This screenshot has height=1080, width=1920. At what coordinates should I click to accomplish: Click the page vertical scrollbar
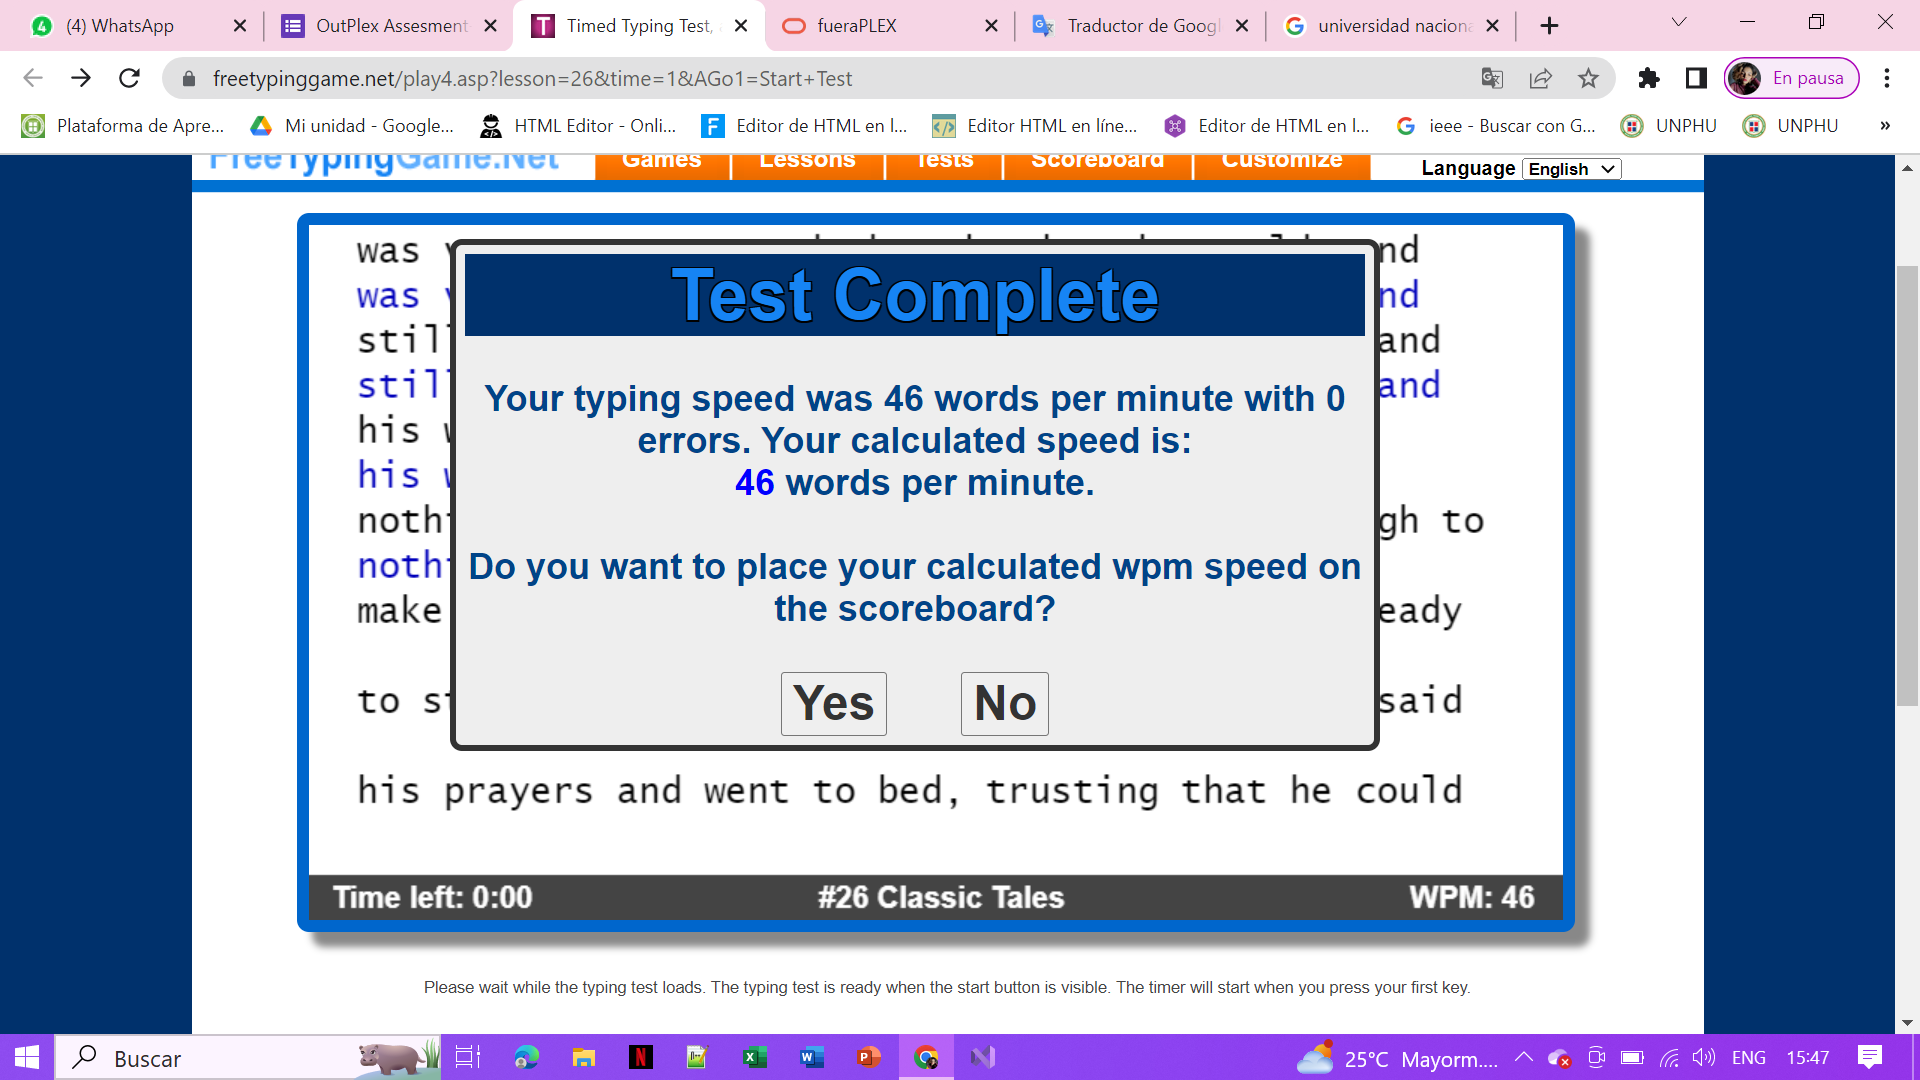pyautogui.click(x=1907, y=485)
